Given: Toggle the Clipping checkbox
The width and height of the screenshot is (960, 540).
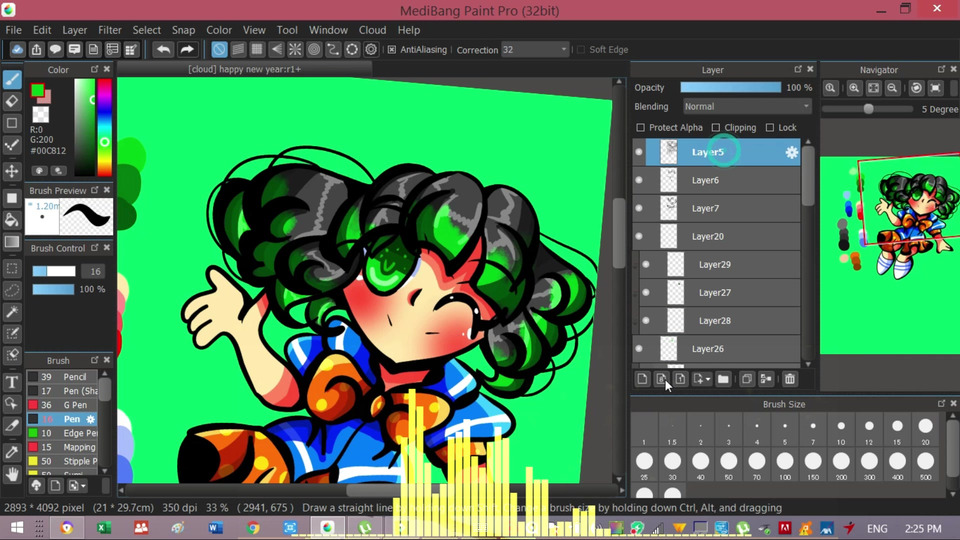Looking at the screenshot, I should [x=716, y=128].
